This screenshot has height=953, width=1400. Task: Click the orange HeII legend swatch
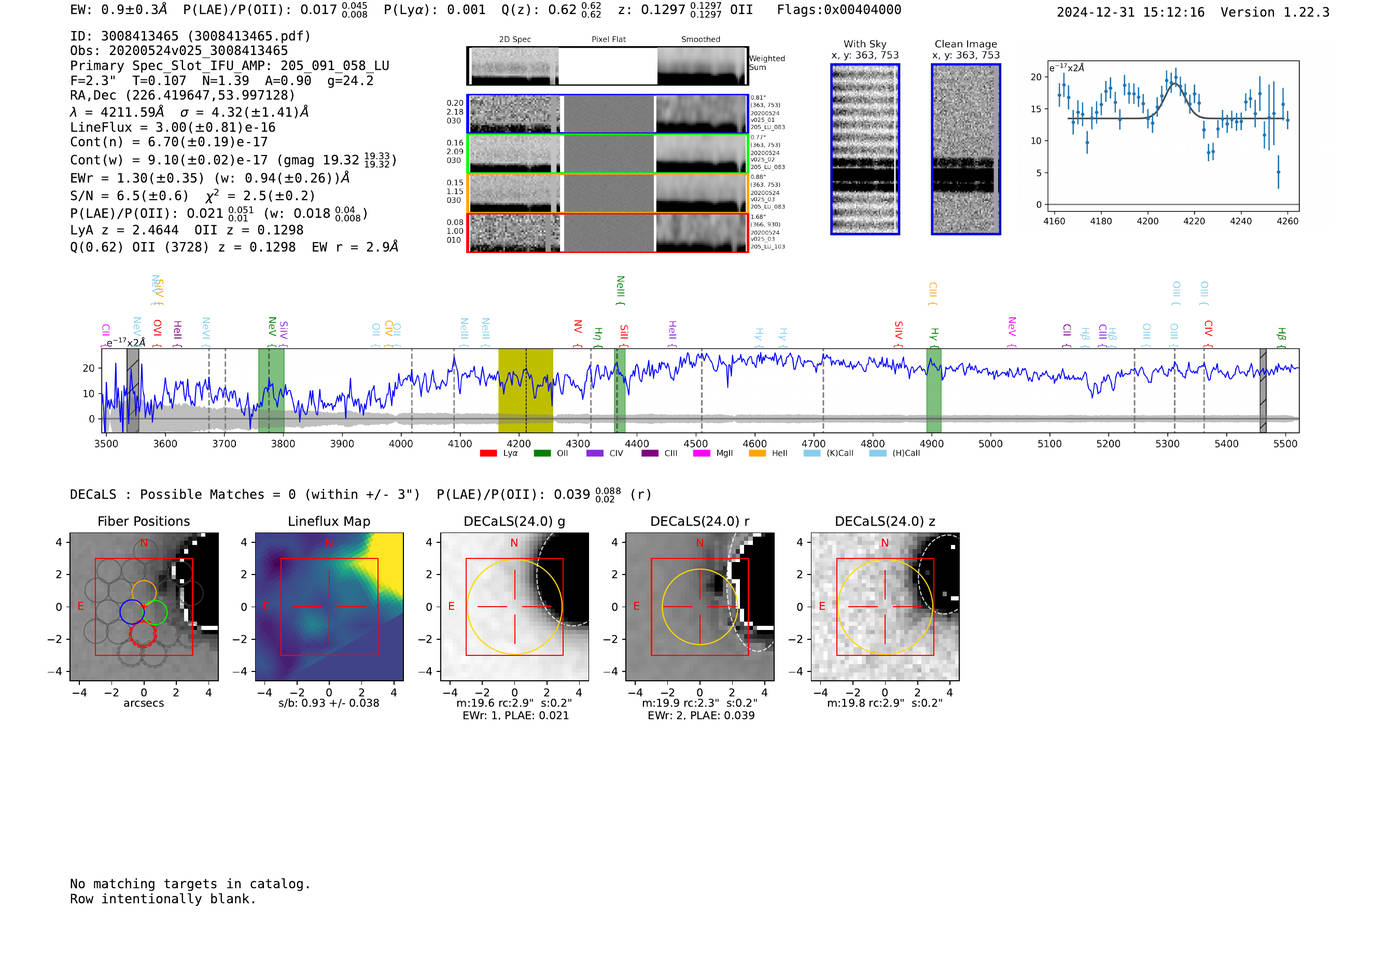click(757, 453)
